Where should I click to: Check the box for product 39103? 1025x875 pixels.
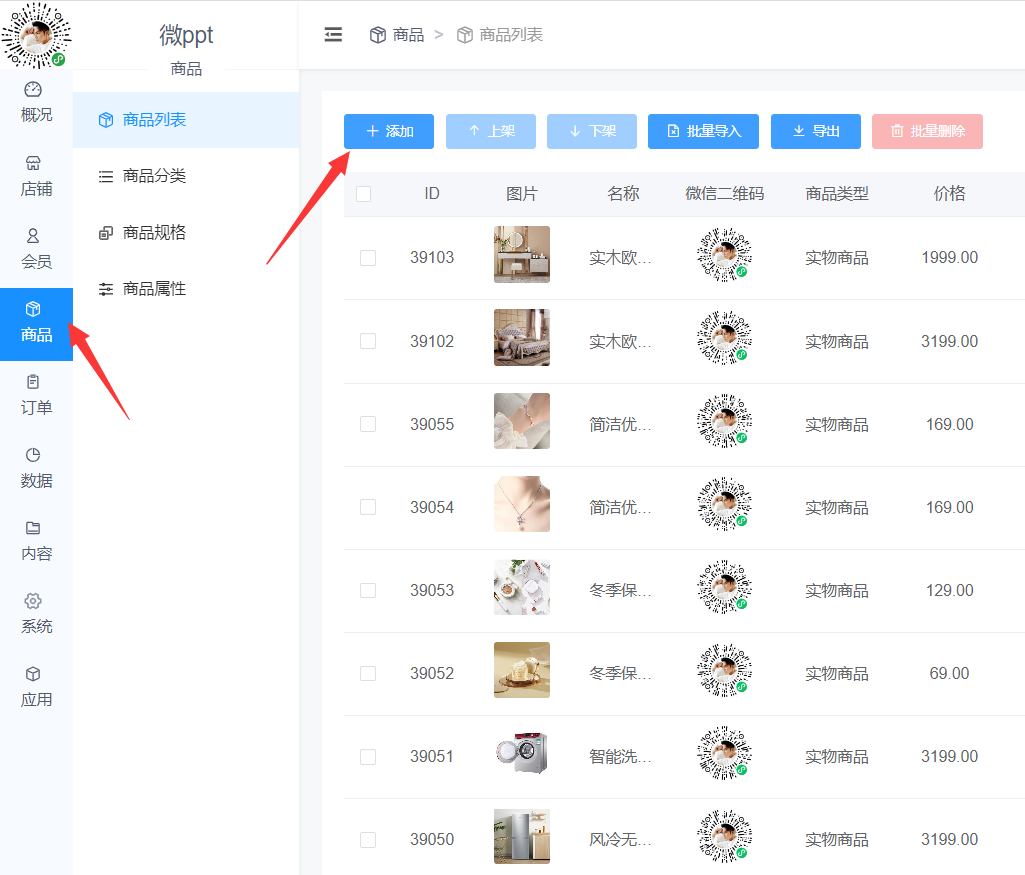[368, 258]
